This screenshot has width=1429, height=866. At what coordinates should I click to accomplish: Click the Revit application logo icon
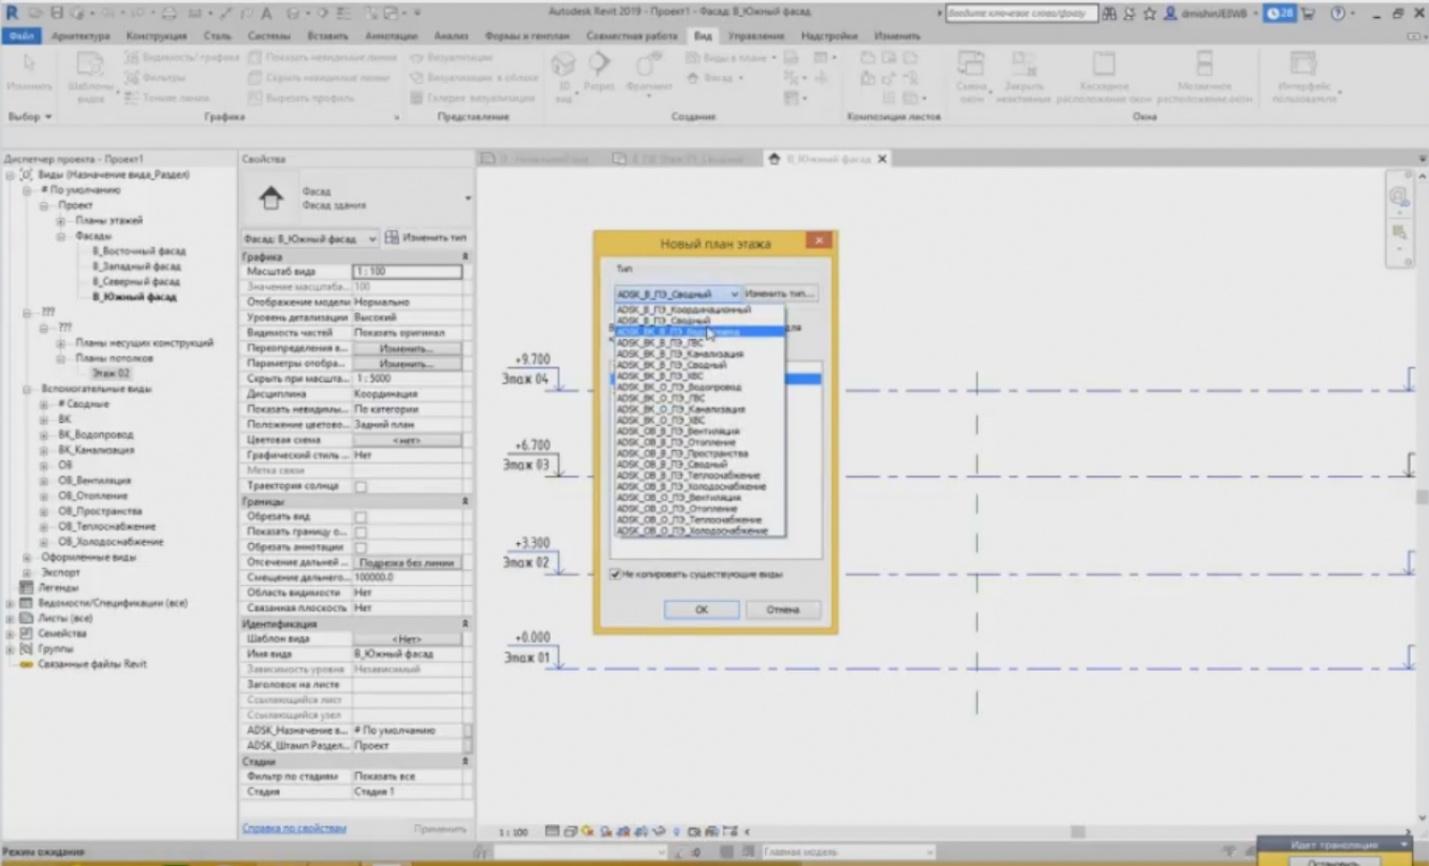12,12
